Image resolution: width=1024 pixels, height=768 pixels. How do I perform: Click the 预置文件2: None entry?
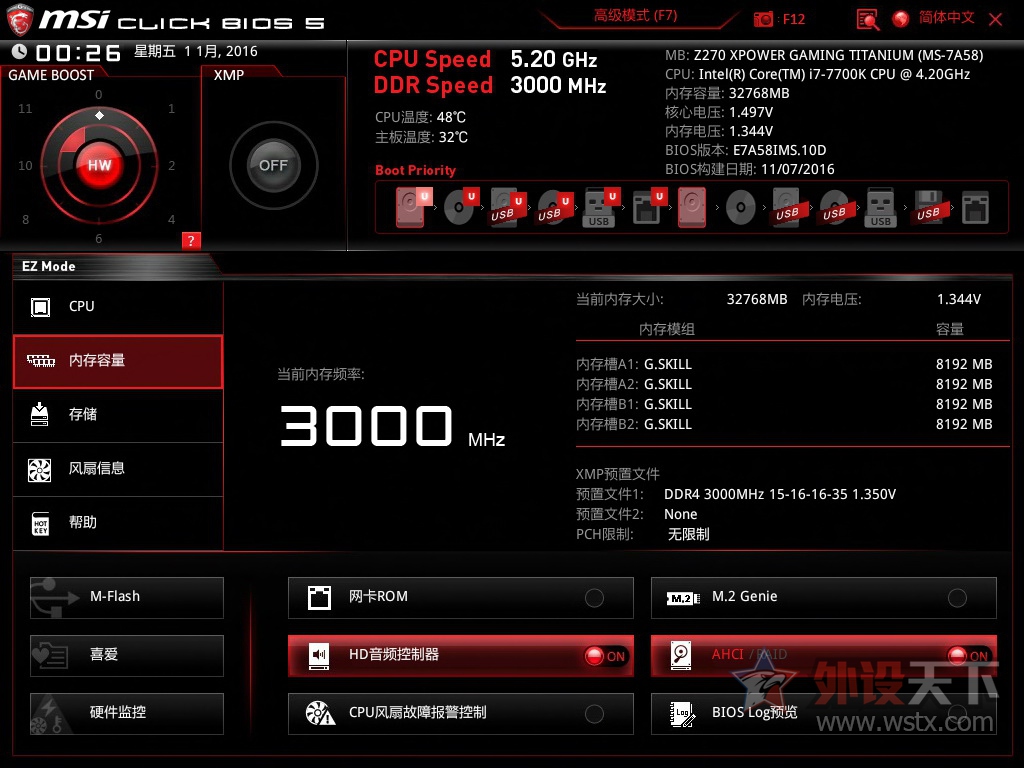[x=637, y=515]
